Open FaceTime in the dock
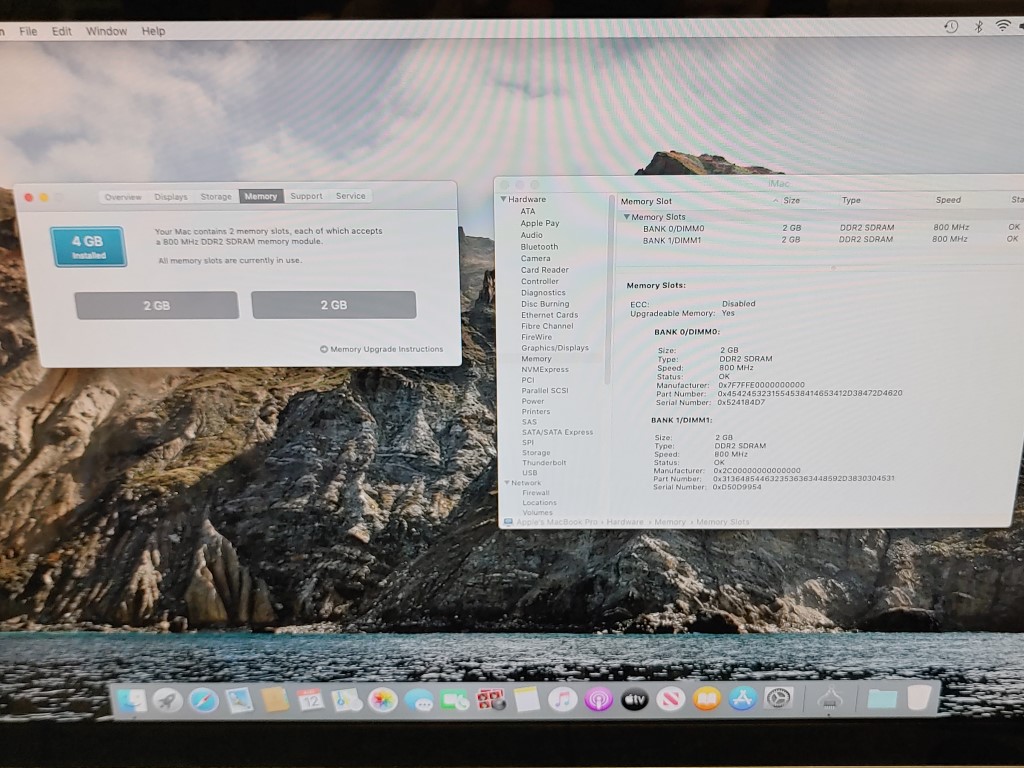The width and height of the screenshot is (1024, 768). click(x=455, y=701)
